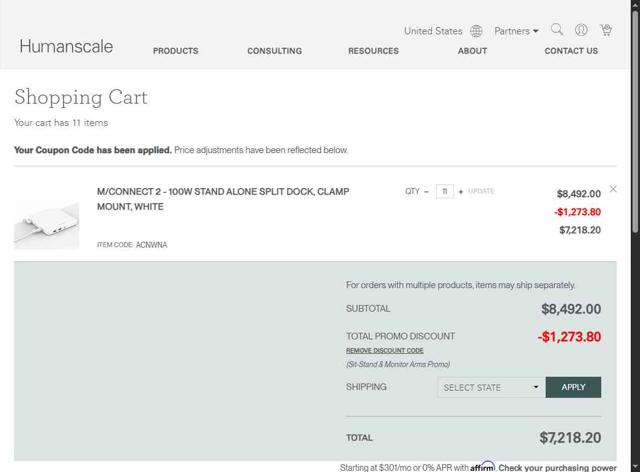
Task: Click the item code ACNWNA text
Action: coord(151,245)
